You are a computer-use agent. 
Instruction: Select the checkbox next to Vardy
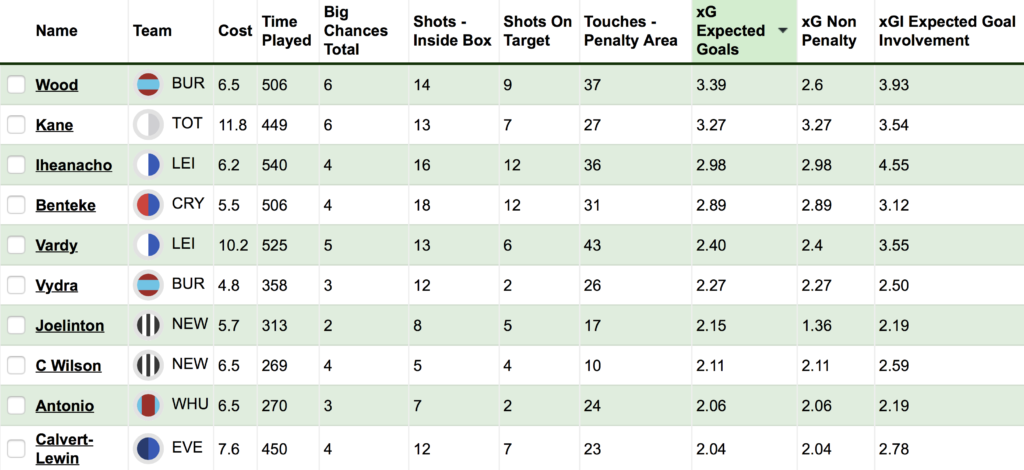click(16, 245)
